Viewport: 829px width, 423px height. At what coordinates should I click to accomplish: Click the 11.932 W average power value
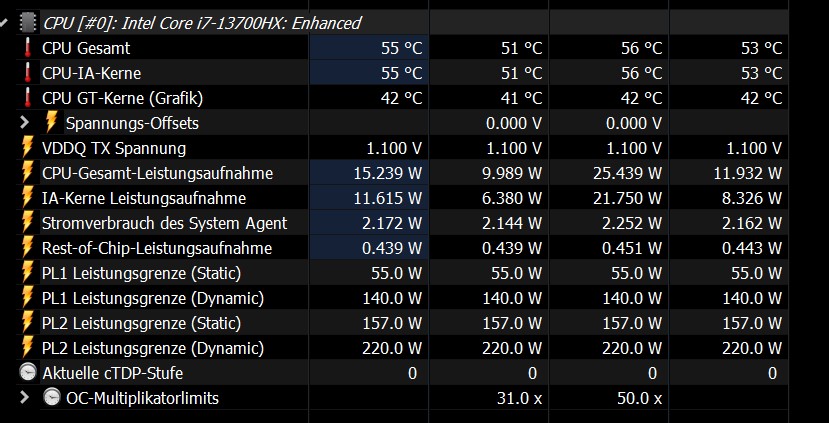[x=748, y=173]
